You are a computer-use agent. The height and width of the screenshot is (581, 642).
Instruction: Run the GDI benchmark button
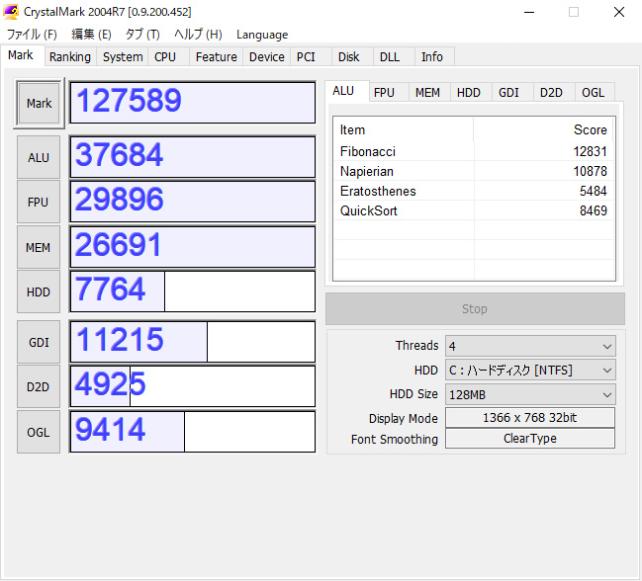coord(37,341)
